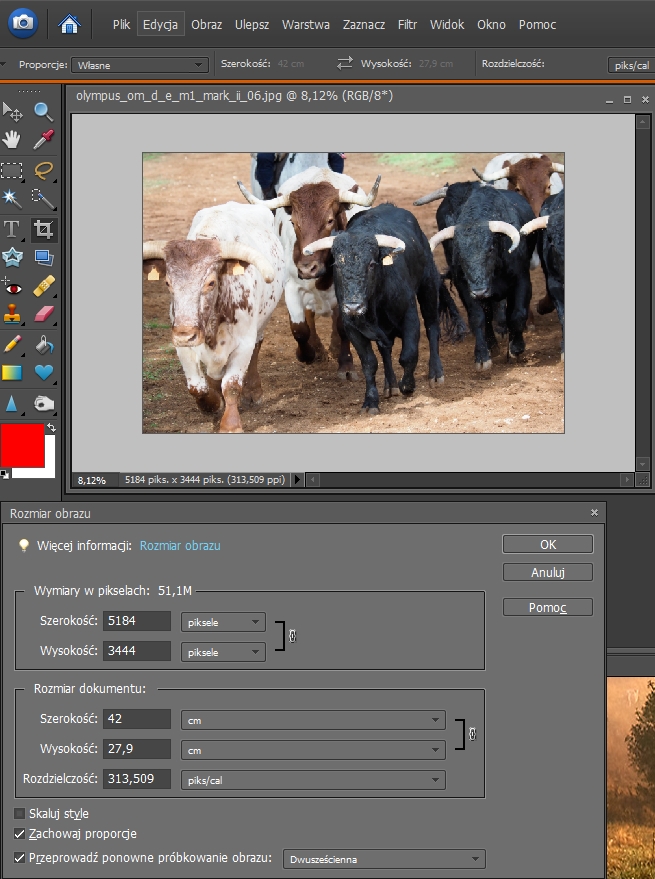The image size is (655, 879).
Task: Open the Rozmiar obrazu help link
Action: pyautogui.click(x=180, y=546)
